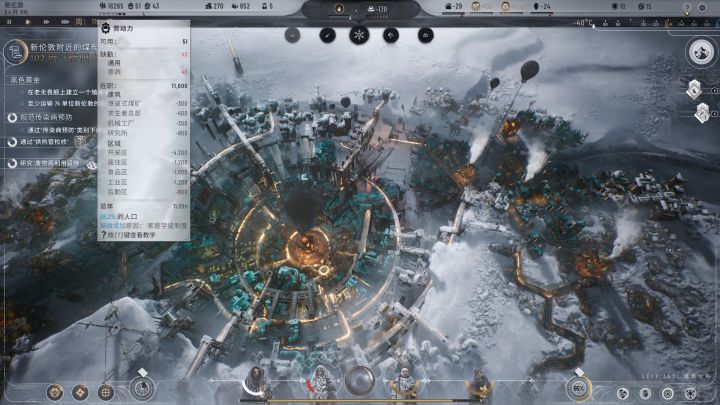Open the story scroll icon at top-left
This screenshot has width=720, height=405.
coord(16,52)
